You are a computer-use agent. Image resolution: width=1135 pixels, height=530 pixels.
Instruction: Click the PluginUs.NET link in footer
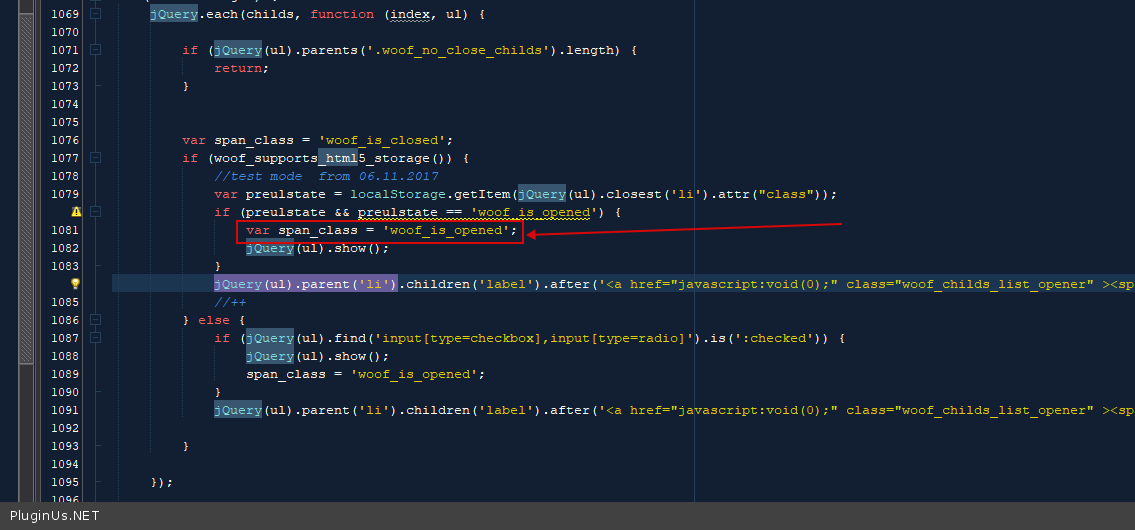pyautogui.click(x=54, y=516)
